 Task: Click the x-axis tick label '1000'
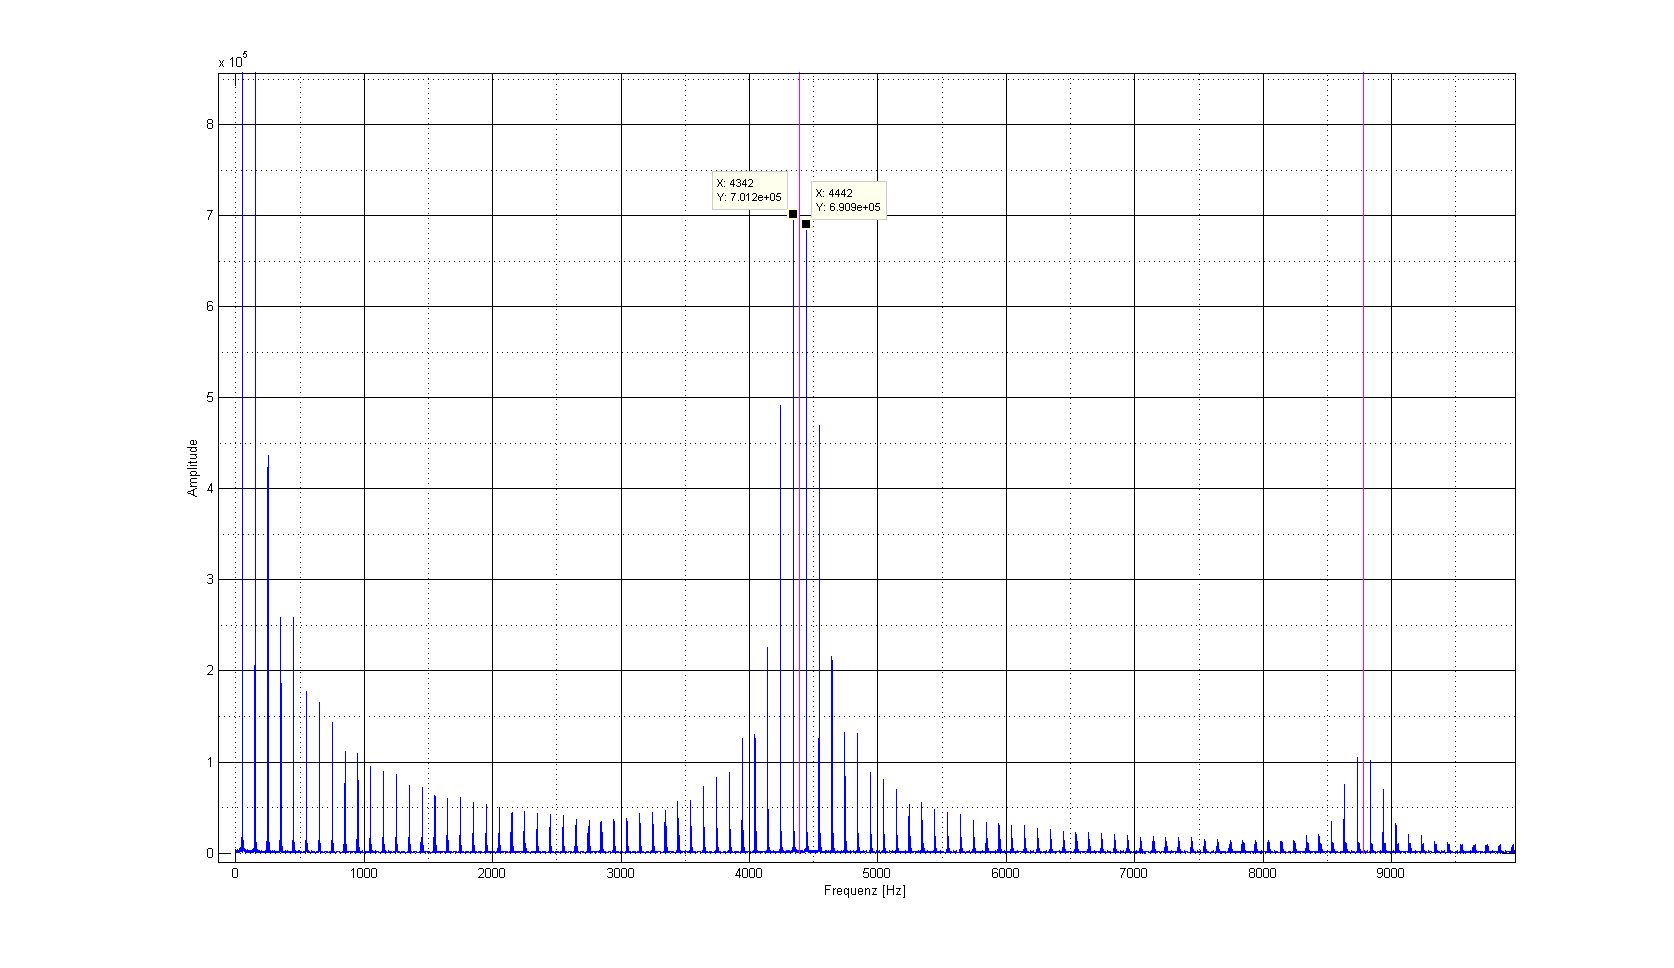(x=363, y=873)
